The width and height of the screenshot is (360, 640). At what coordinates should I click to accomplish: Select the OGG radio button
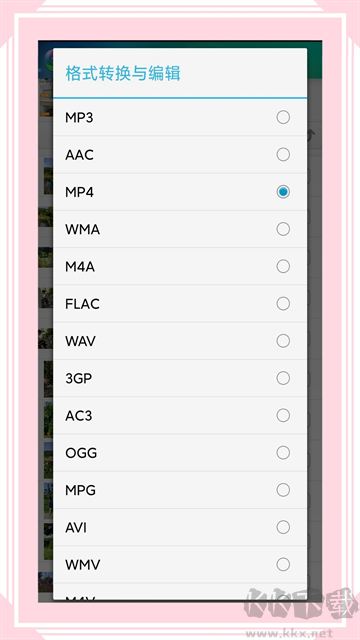click(x=283, y=453)
